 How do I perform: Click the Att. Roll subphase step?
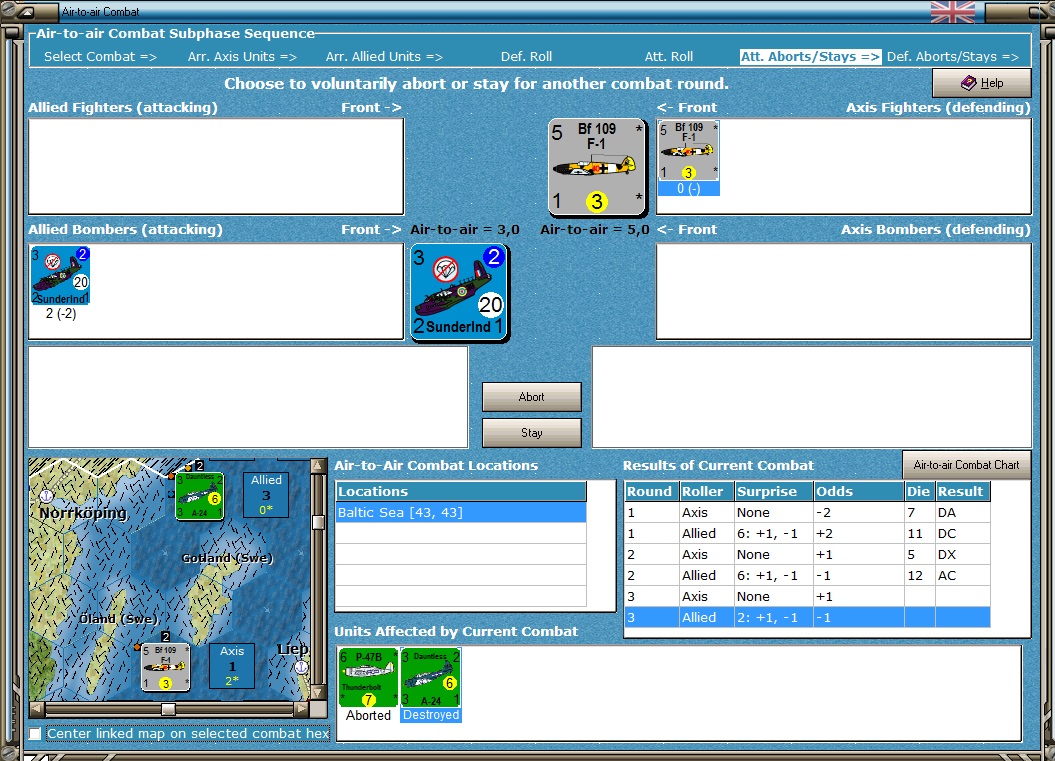point(669,57)
